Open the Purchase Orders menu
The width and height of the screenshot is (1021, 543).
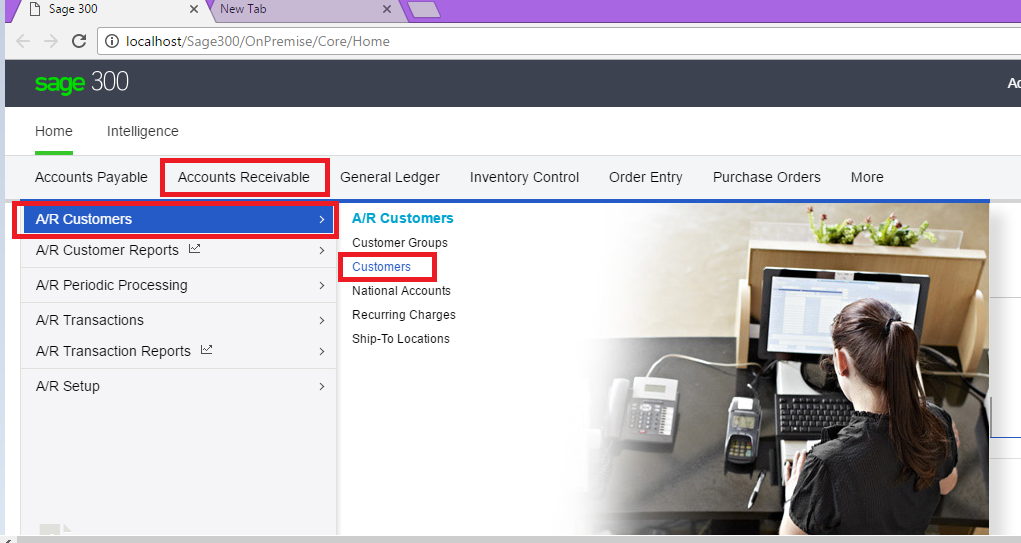tap(766, 177)
